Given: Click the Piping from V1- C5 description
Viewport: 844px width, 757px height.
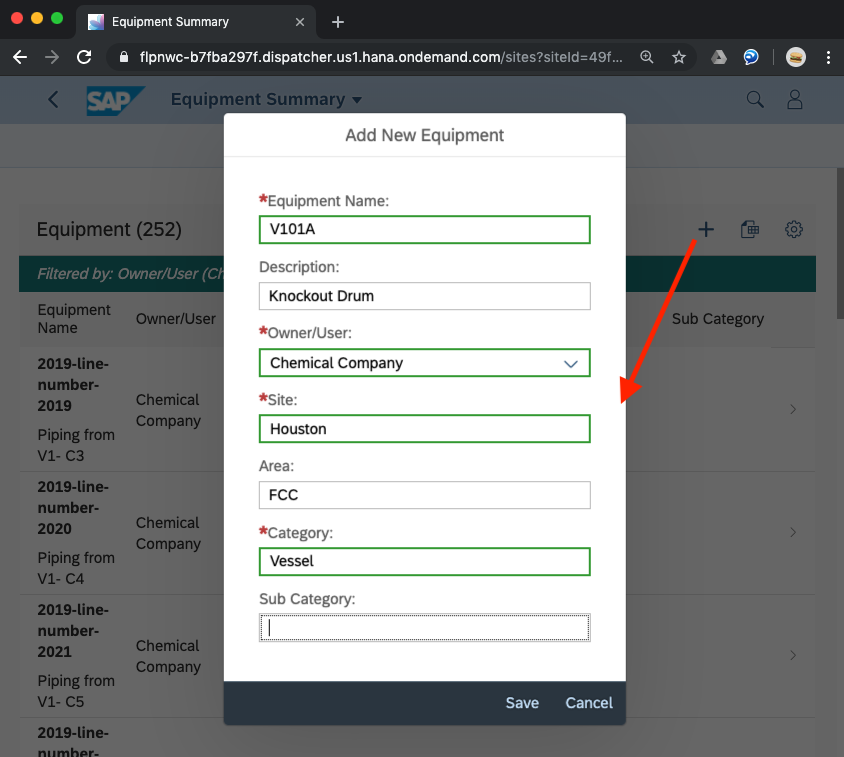Looking at the screenshot, I should (x=76, y=691).
